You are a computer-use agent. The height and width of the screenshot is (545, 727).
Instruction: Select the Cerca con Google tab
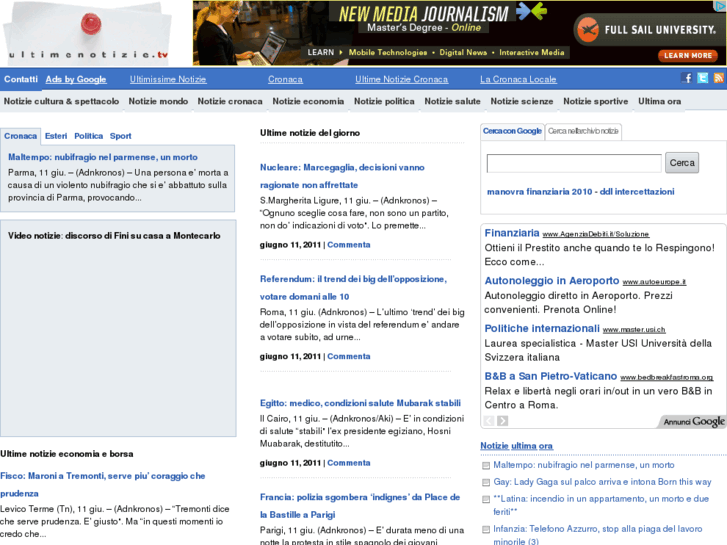[512, 131]
